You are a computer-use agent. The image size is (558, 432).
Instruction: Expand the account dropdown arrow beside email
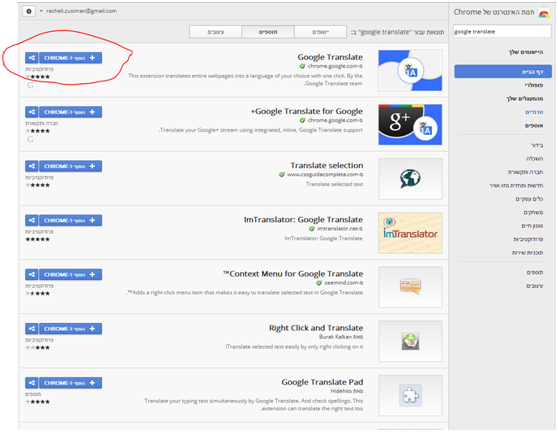41,11
